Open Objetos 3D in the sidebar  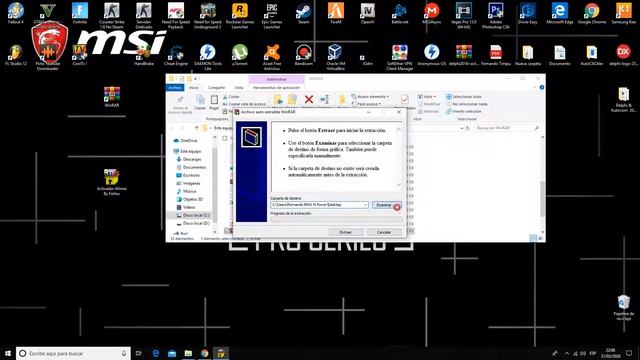point(189,199)
